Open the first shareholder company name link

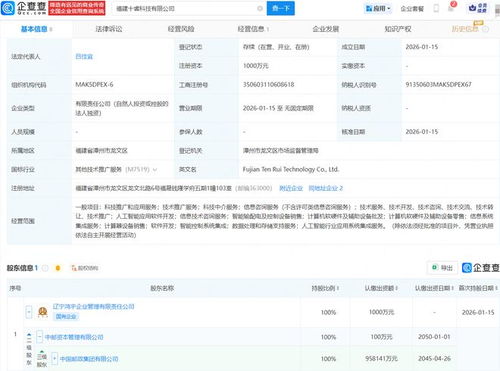pos(93,306)
